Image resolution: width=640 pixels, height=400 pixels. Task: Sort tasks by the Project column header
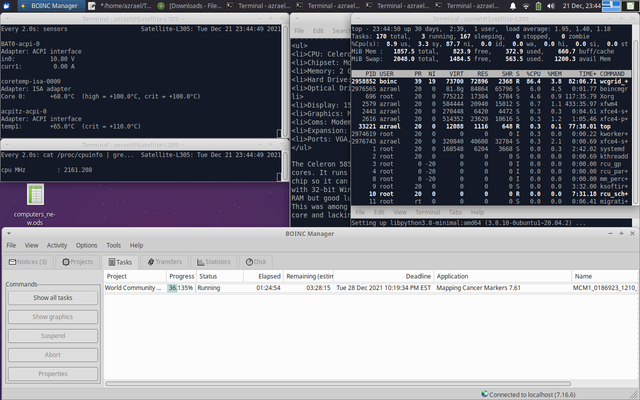pyautogui.click(x=135, y=276)
